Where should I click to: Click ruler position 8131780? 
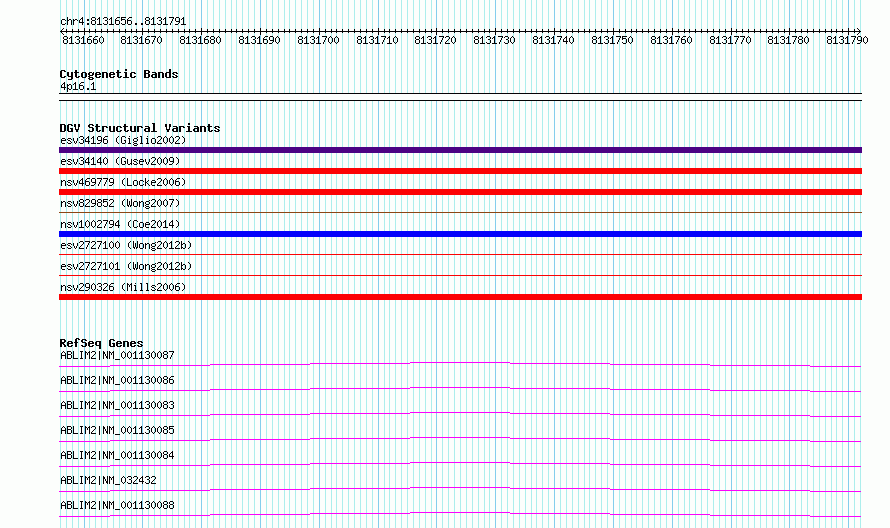(x=788, y=40)
